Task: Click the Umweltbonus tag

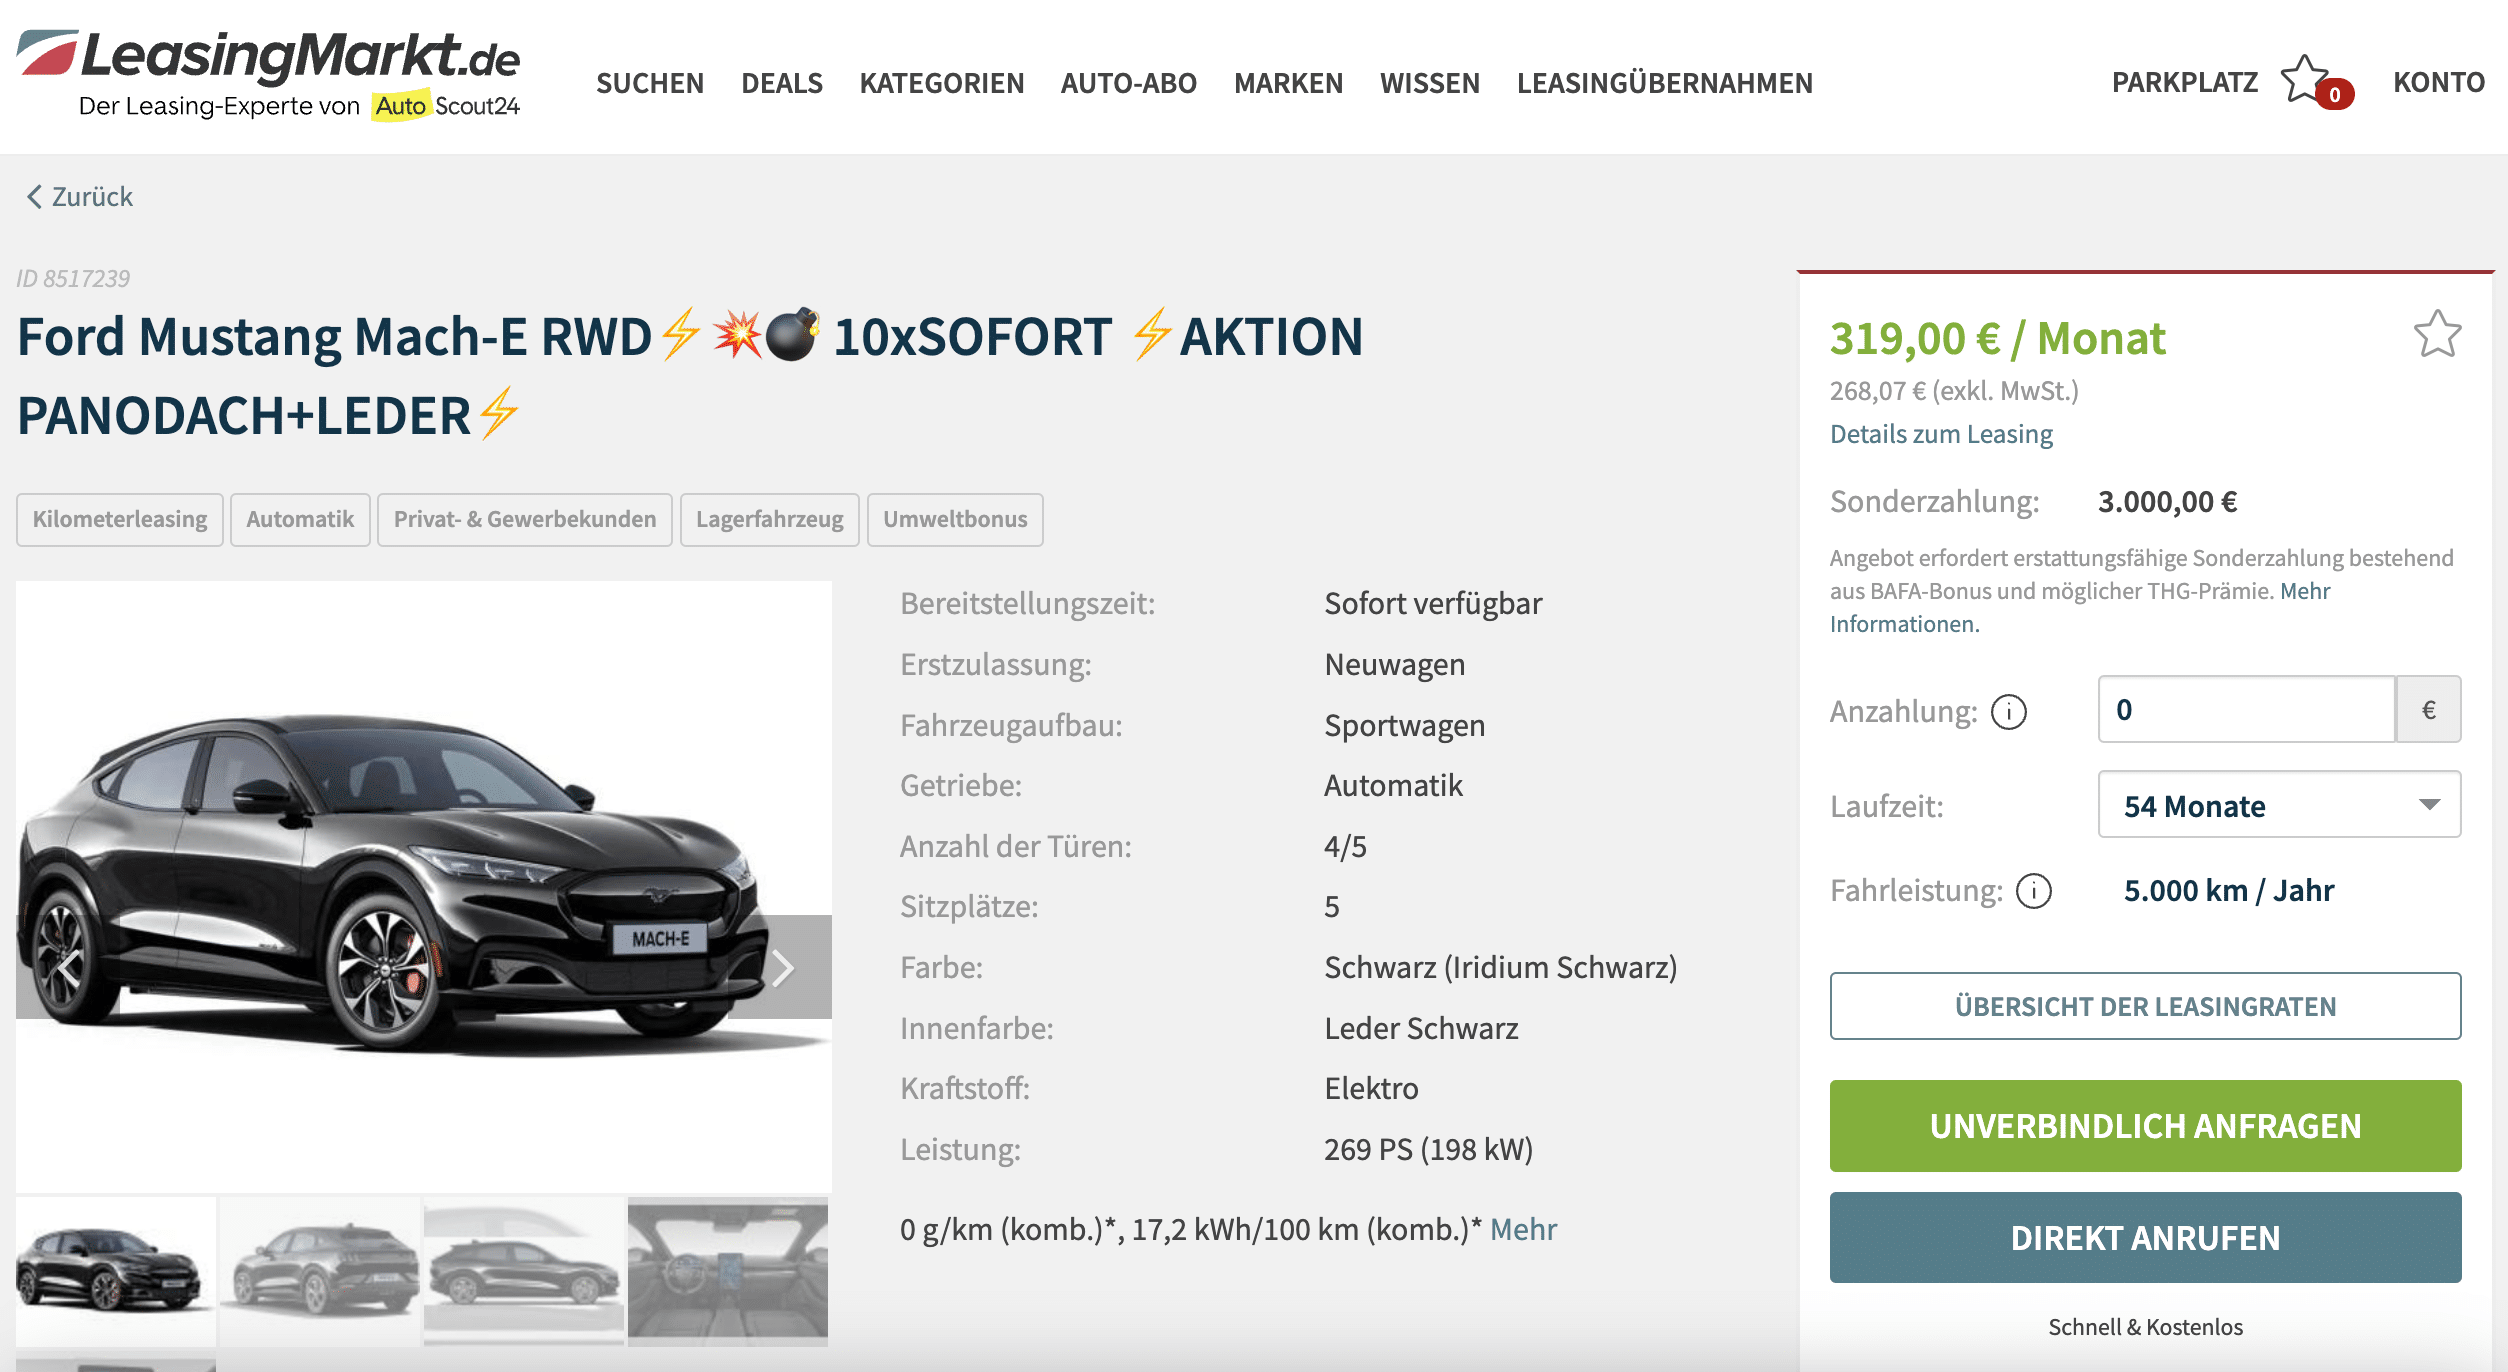Action: point(955,519)
